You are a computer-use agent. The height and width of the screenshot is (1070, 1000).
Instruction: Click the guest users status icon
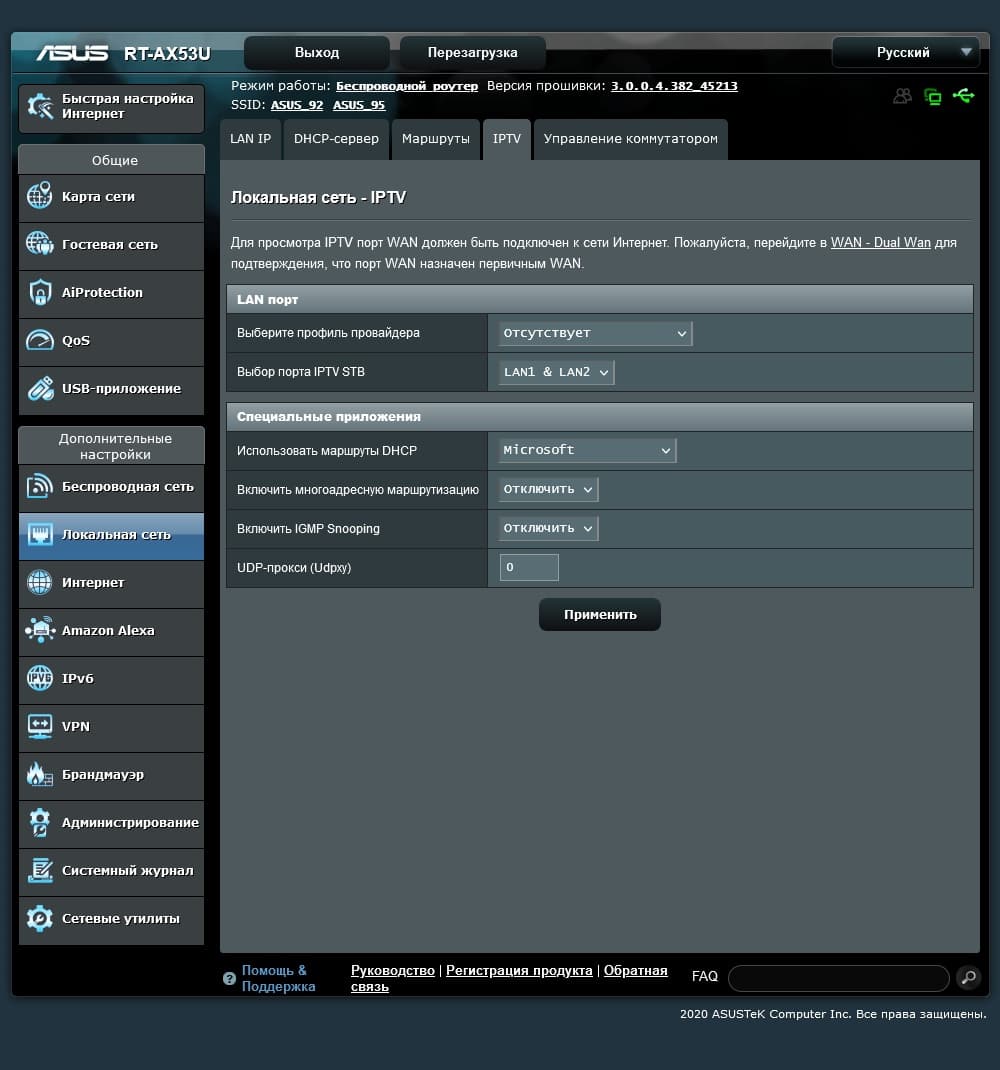click(902, 96)
